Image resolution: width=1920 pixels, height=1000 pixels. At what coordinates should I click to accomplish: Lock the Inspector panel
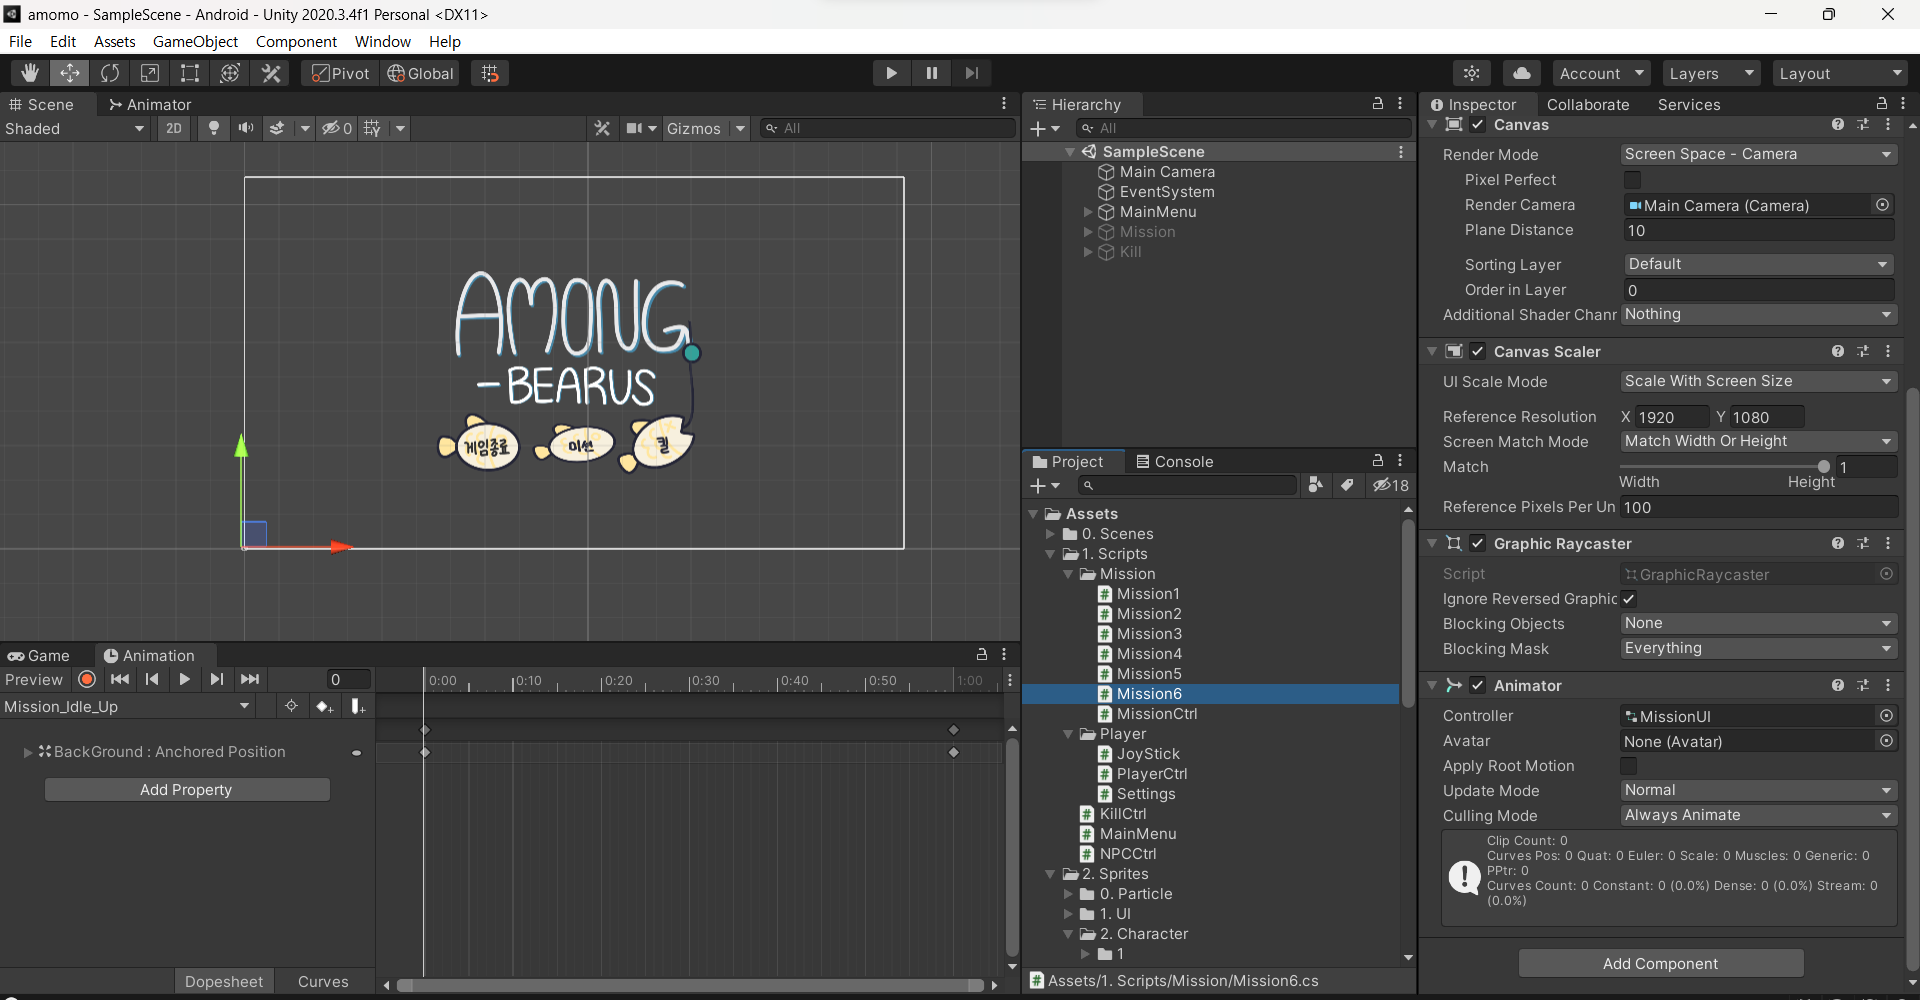pos(1881,103)
